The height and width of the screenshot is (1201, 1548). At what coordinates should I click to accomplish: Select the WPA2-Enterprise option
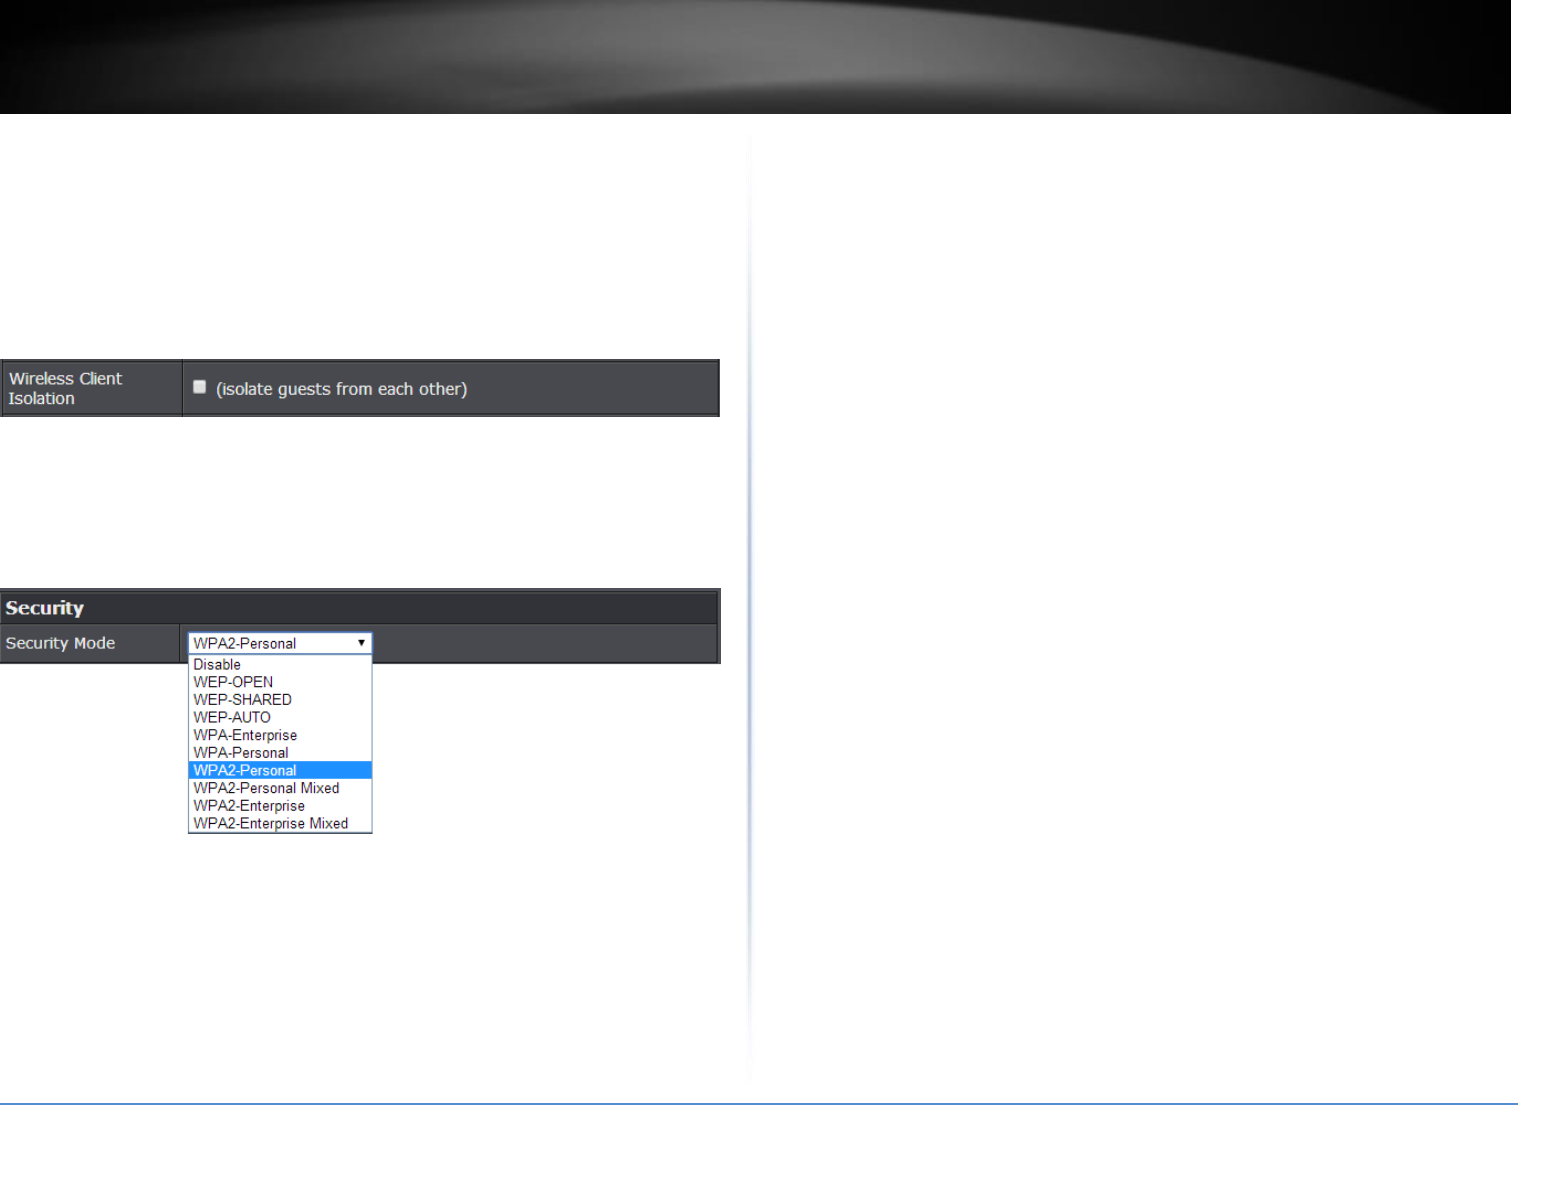[280, 806]
